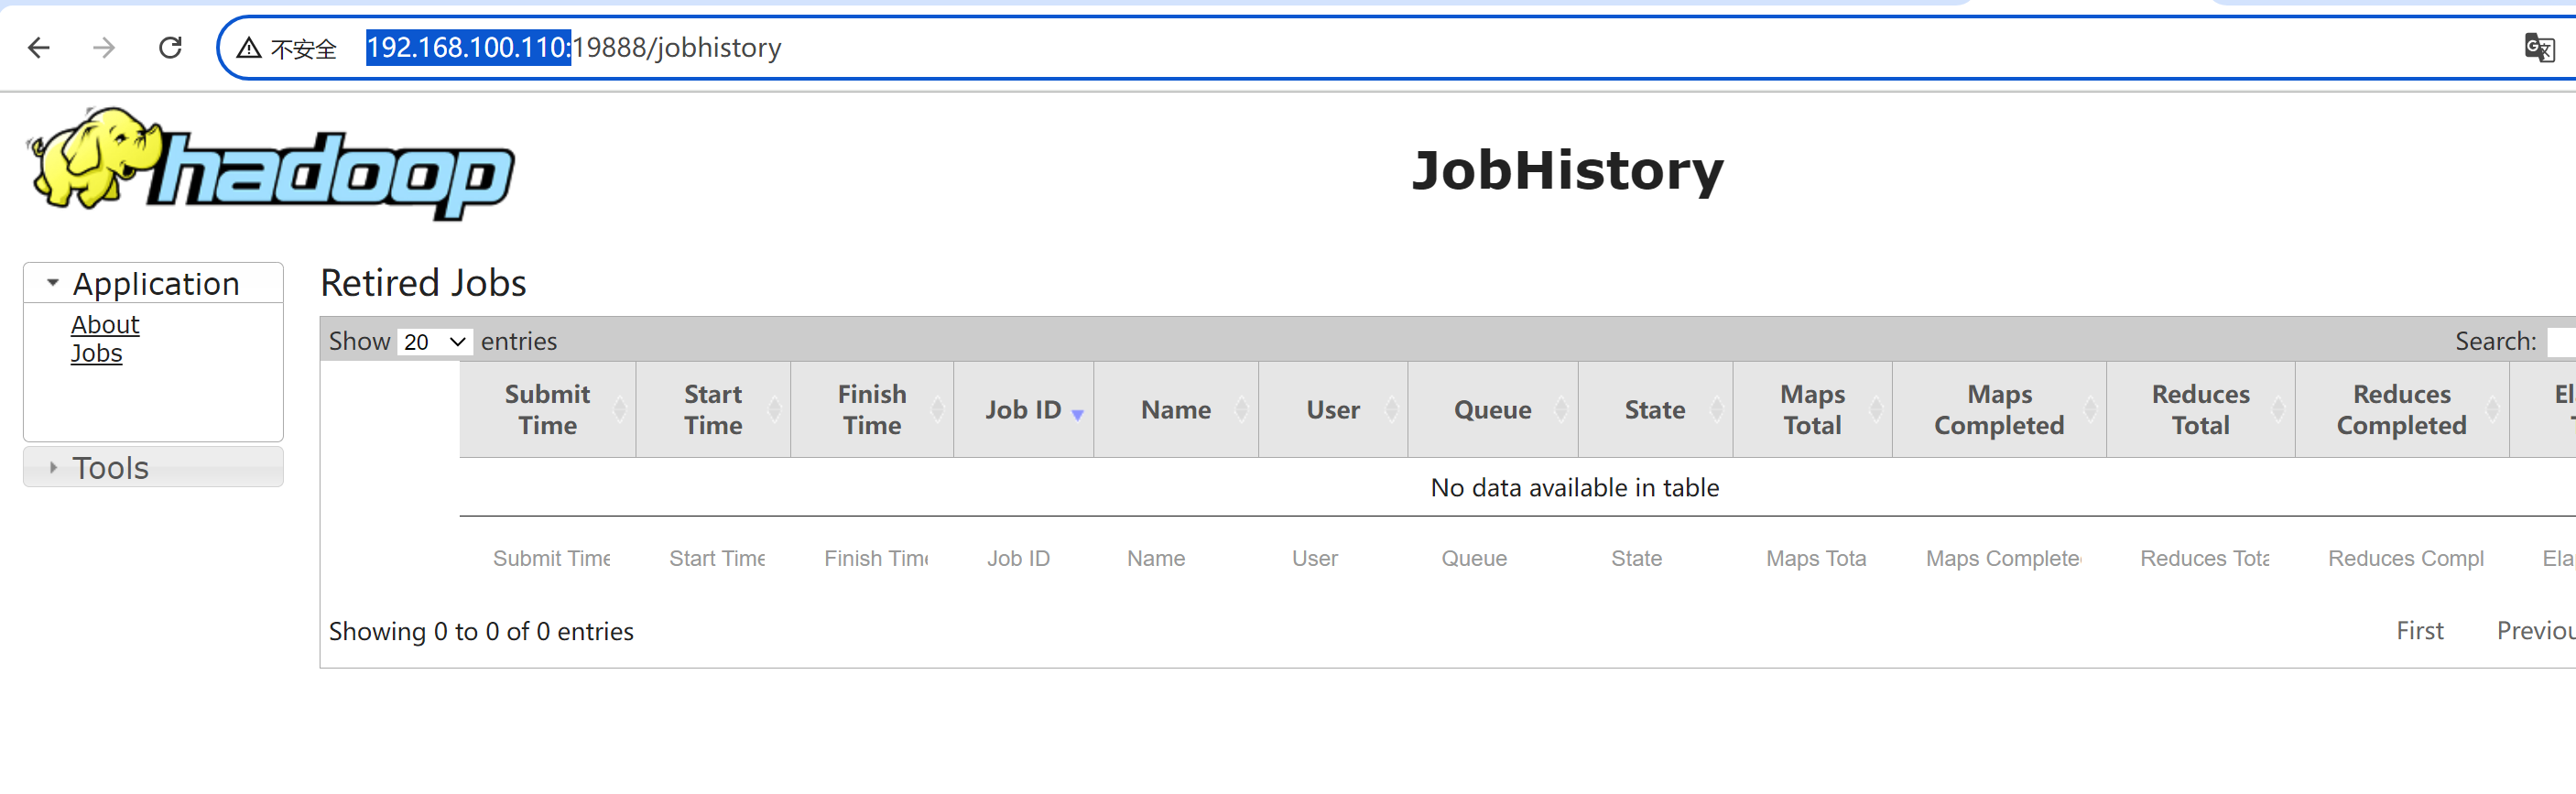Image resolution: width=2576 pixels, height=794 pixels.
Task: Click the 'No data available in table' message
Action: [x=1575, y=488]
